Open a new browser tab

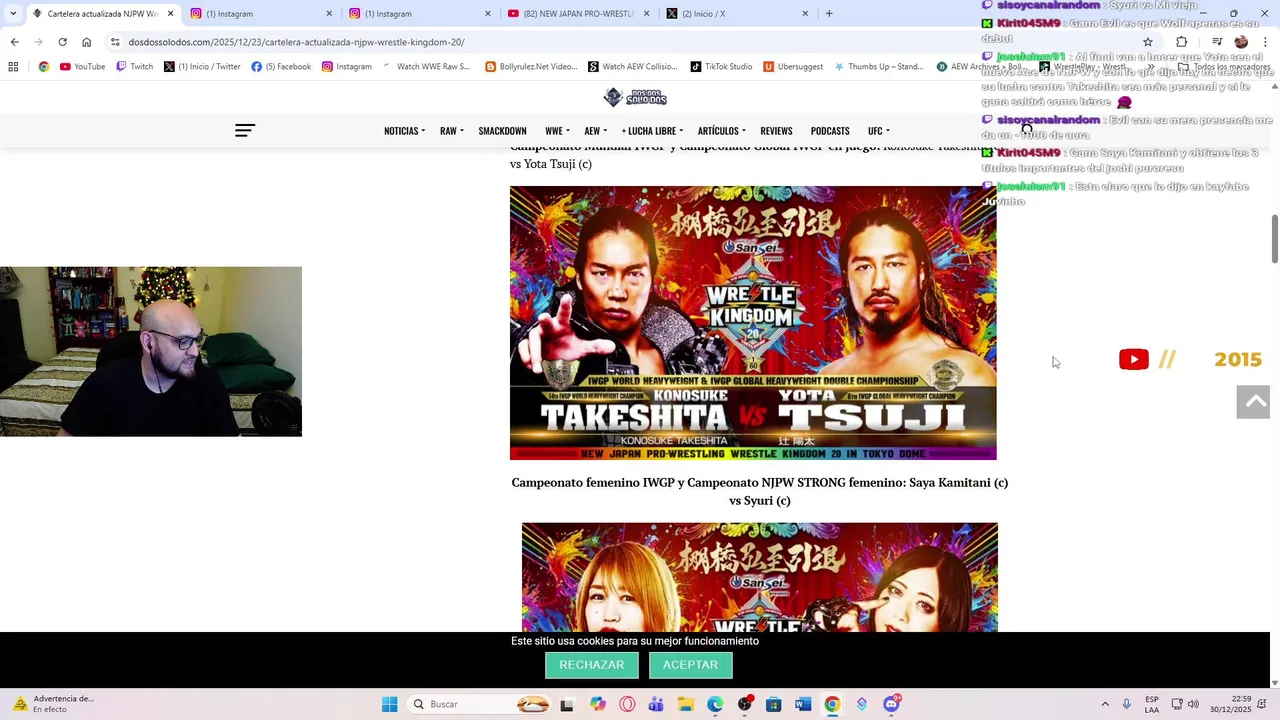click(x=828, y=14)
